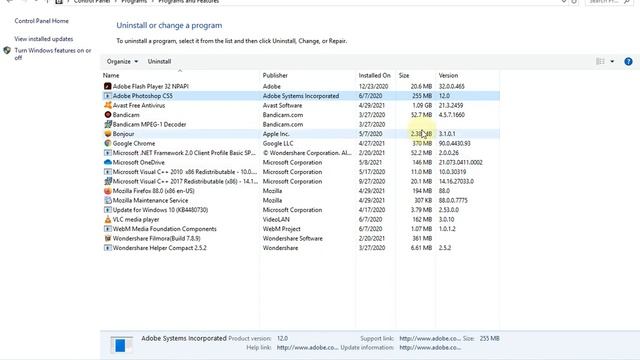This screenshot has width=640, height=360.
Task: Click the 307 KB size cell
Action: coord(423,200)
